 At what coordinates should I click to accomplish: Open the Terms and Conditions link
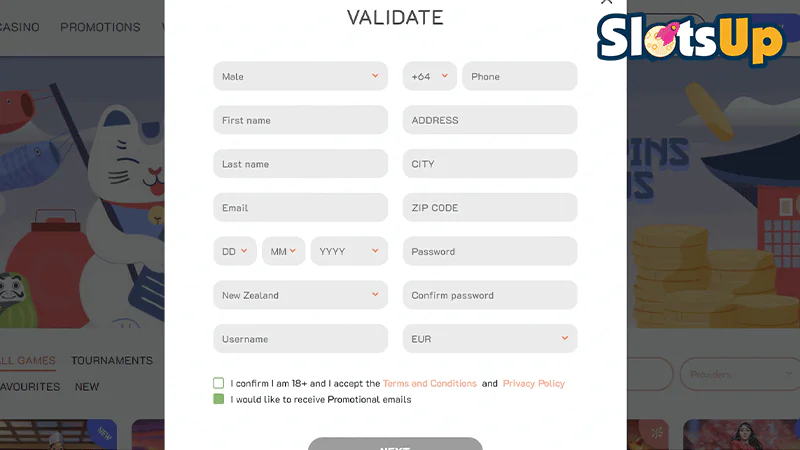point(430,383)
